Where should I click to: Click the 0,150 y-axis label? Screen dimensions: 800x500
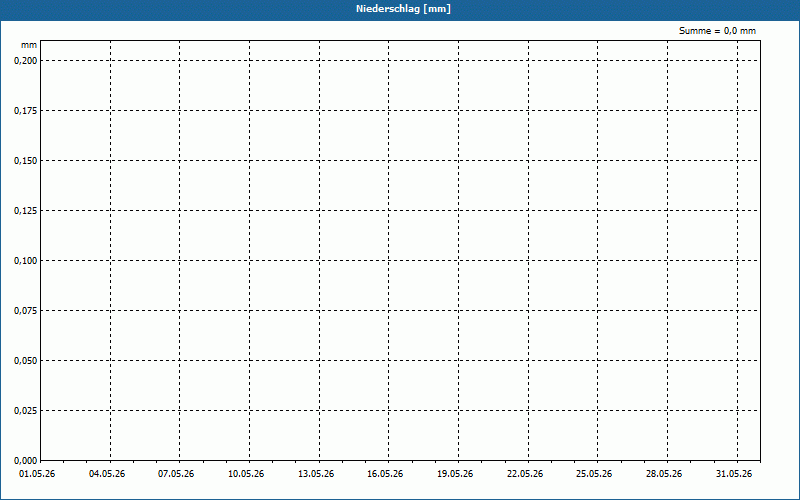[26, 161]
